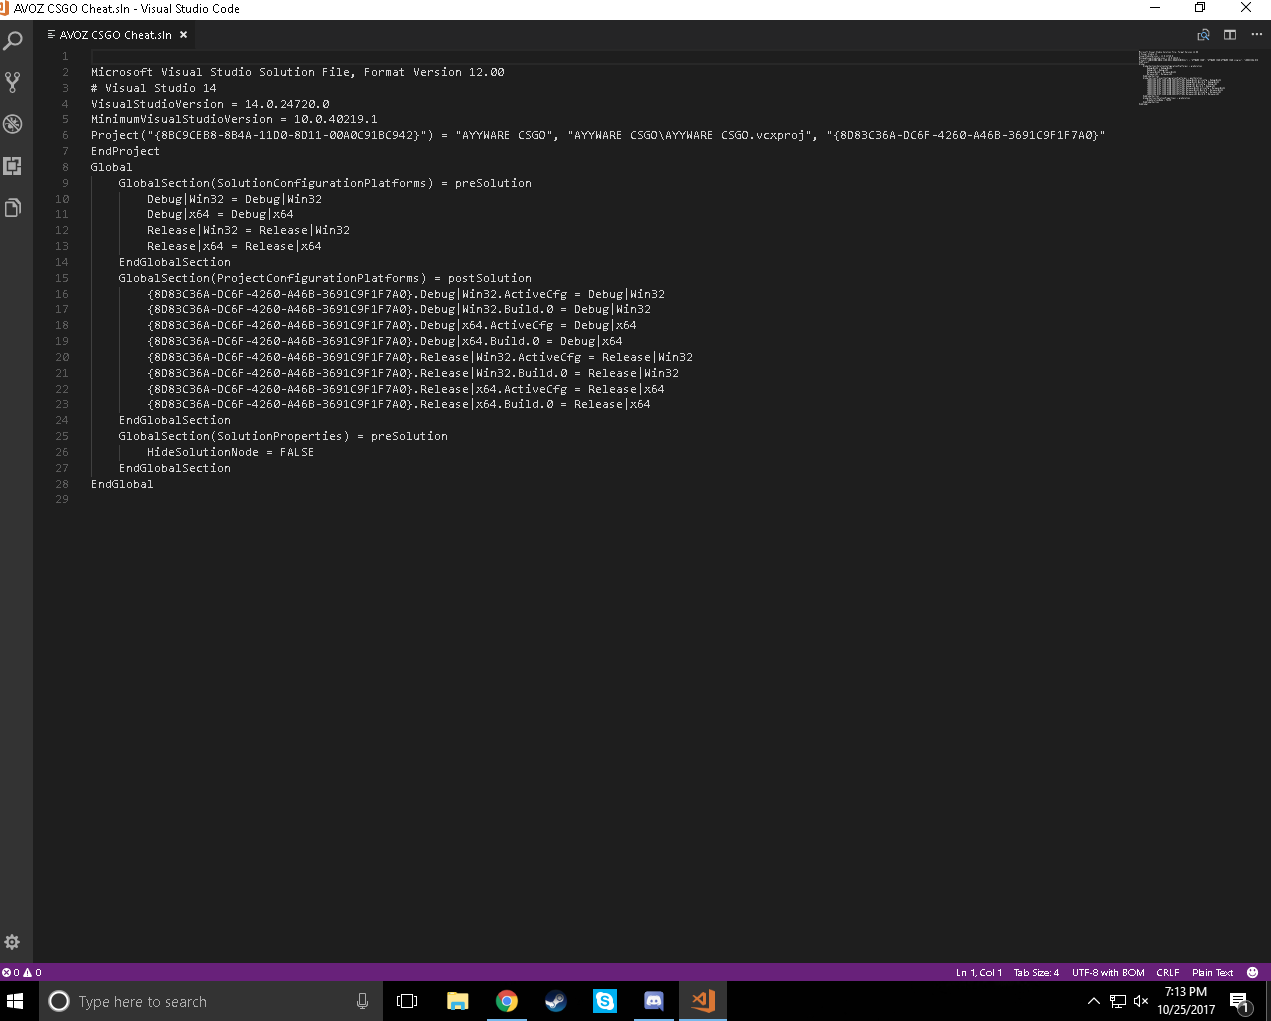1271x1021 pixels.
Task: Click the minimap code overview
Action: pos(1198,78)
